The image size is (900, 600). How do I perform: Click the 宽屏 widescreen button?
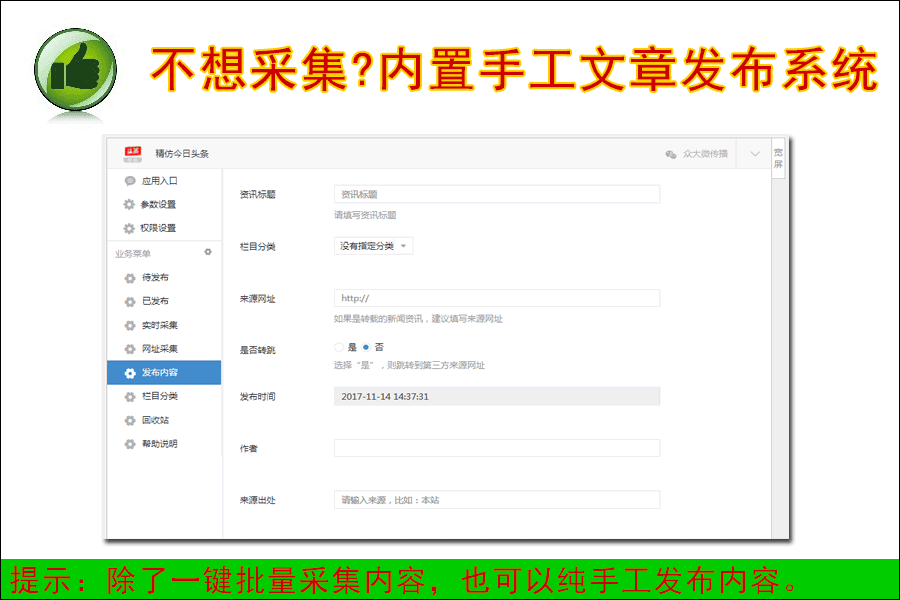click(x=778, y=158)
